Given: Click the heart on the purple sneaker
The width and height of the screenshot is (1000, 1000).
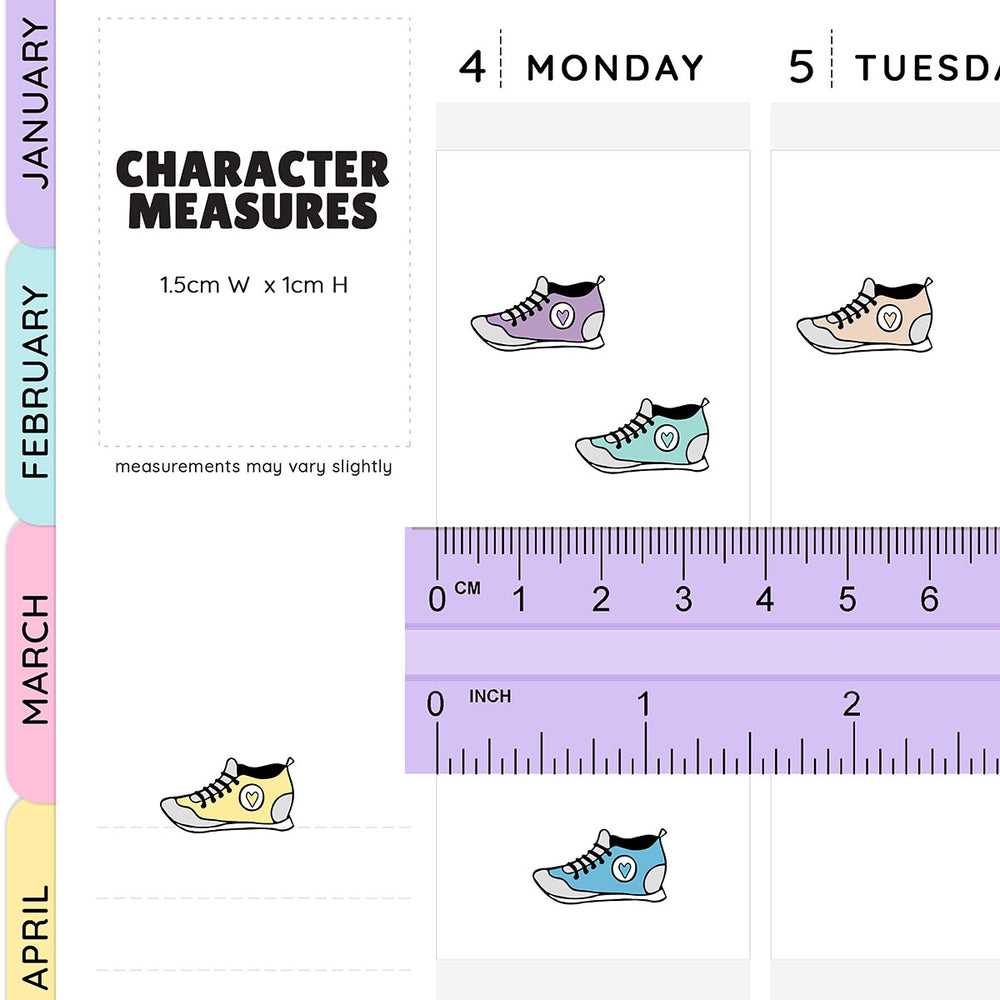Looking at the screenshot, I should click(x=564, y=317).
